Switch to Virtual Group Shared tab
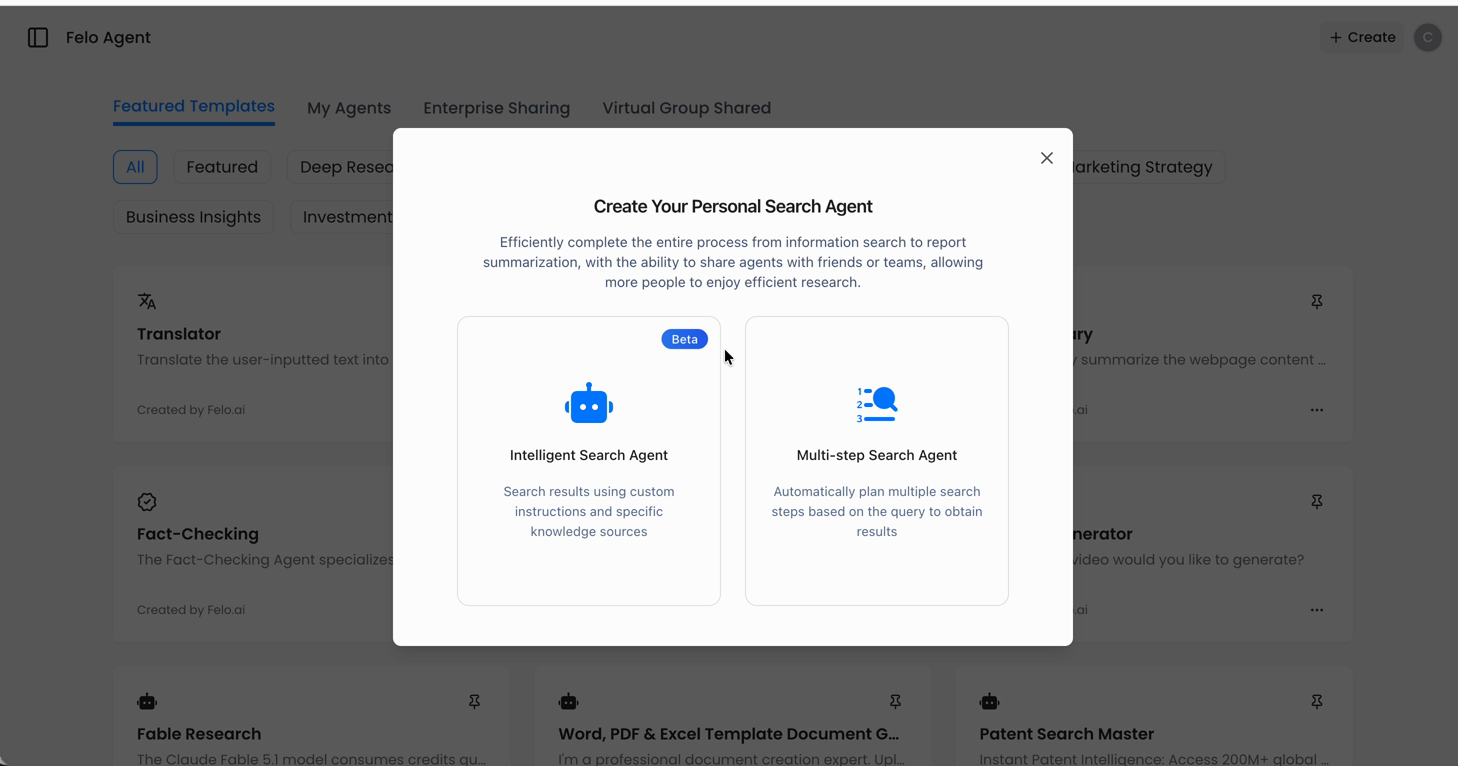Viewport: 1458px width, 766px height. [x=687, y=108]
